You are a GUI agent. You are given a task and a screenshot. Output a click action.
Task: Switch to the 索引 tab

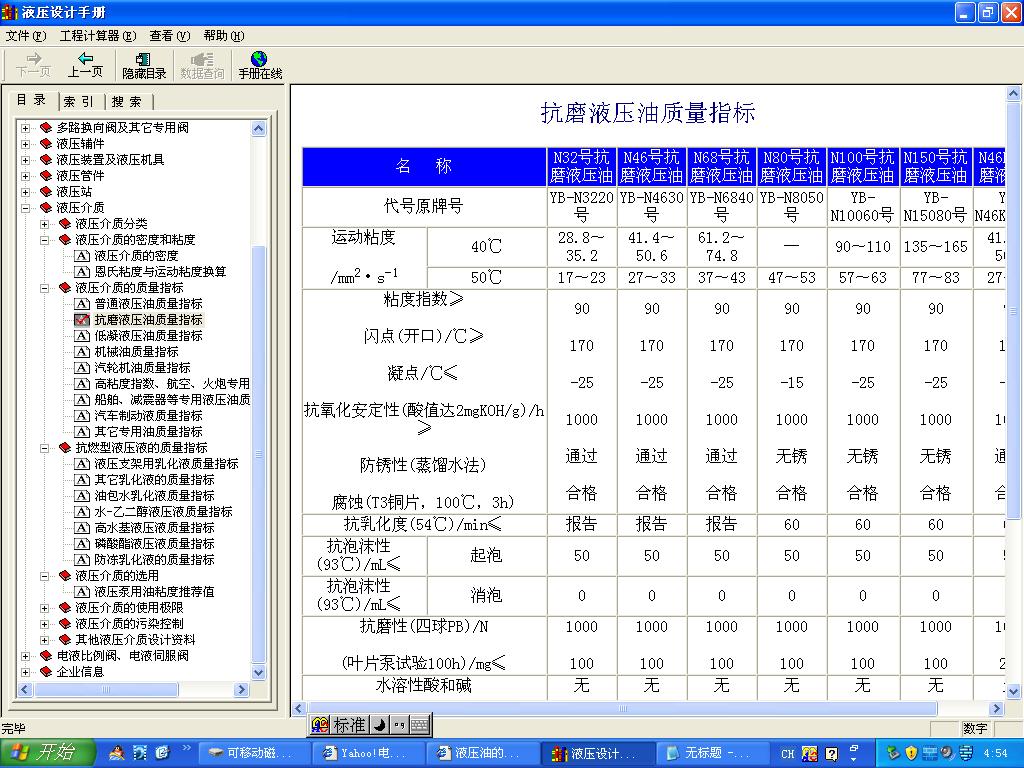(x=79, y=102)
